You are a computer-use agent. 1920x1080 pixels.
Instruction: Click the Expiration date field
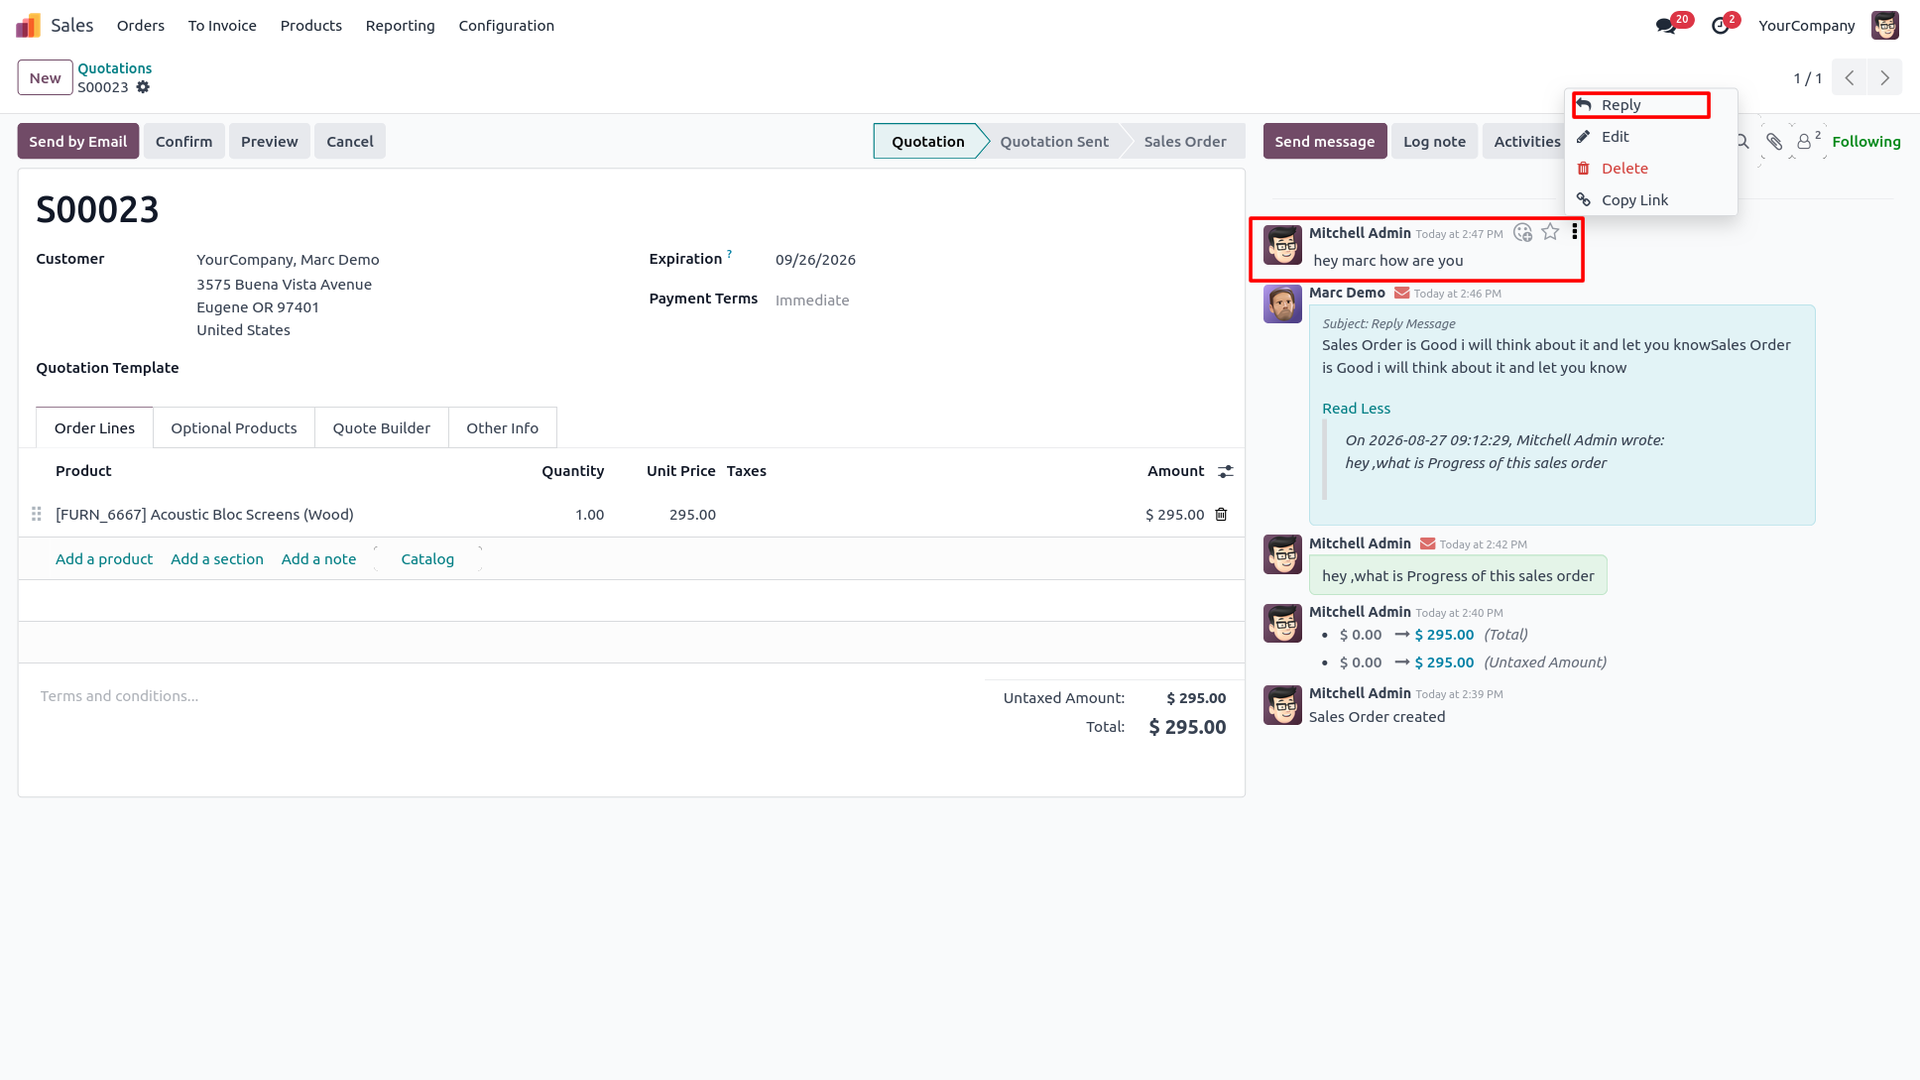tap(815, 260)
